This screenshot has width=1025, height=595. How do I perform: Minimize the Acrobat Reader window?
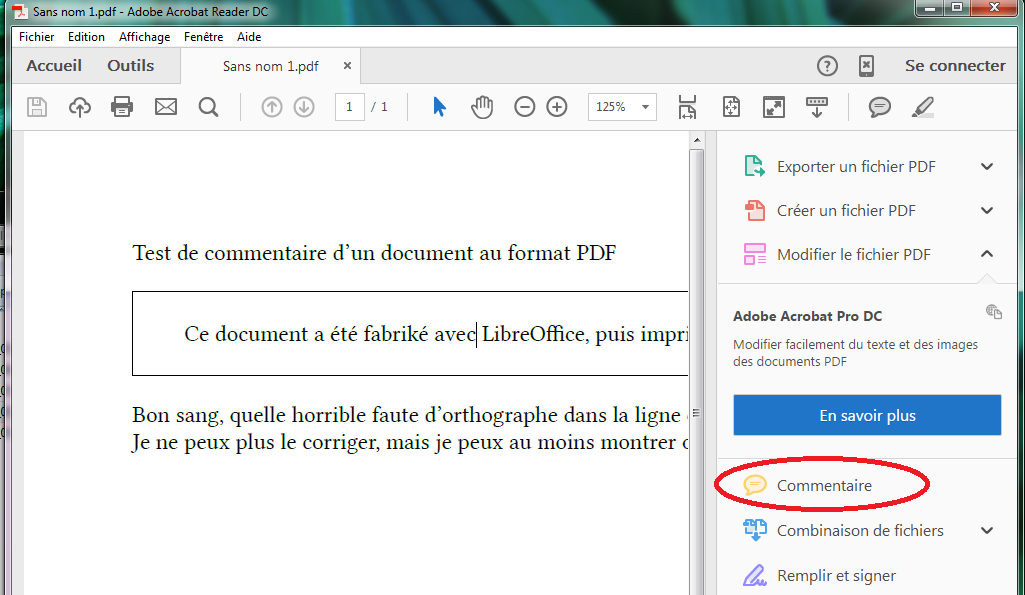[x=930, y=8]
